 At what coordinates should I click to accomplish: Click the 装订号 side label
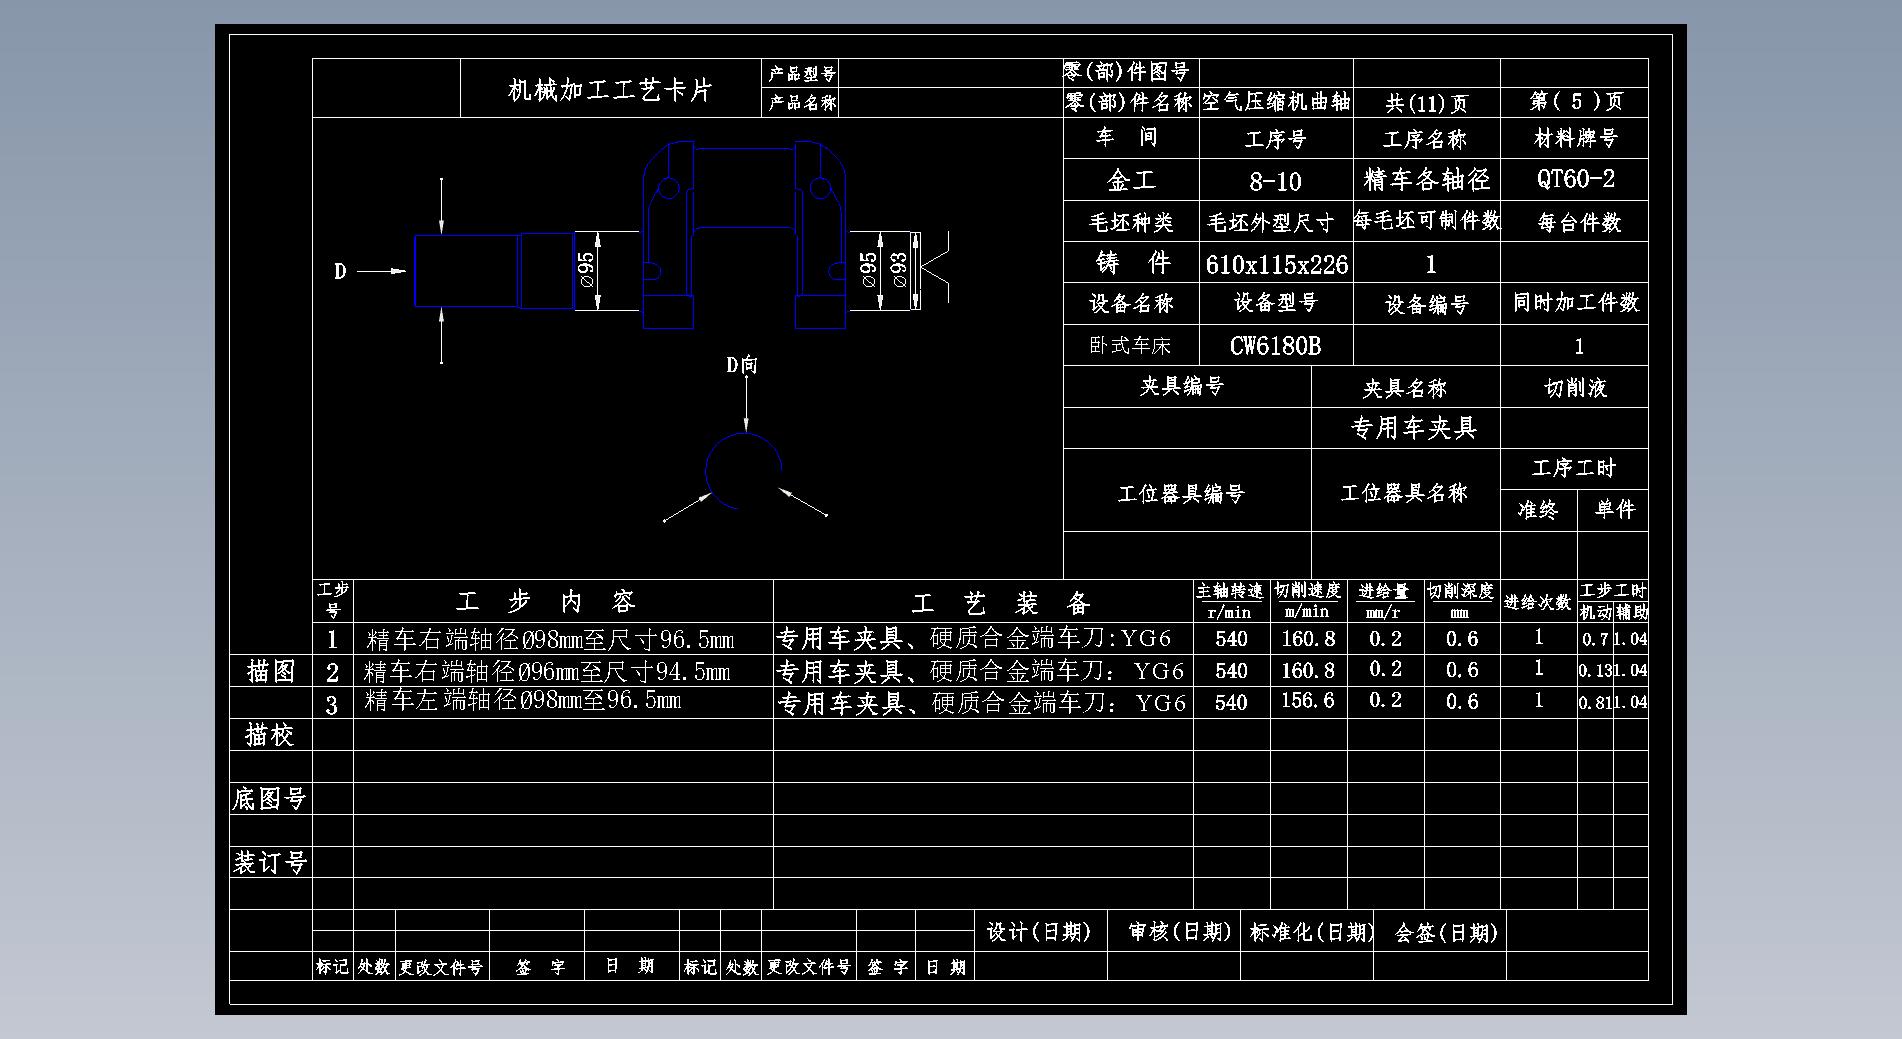[x=269, y=862]
